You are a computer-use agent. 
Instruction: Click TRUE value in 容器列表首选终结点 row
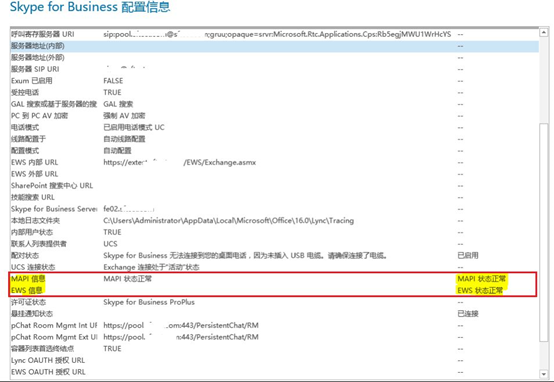pos(112,349)
